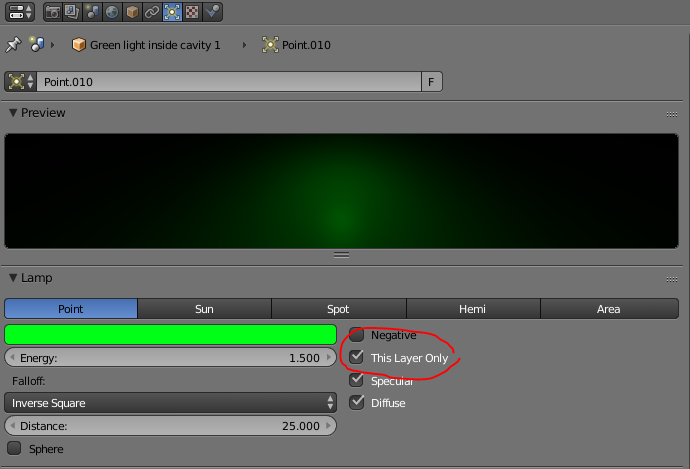Open the Object properties tab
The width and height of the screenshot is (690, 469).
coord(131,12)
